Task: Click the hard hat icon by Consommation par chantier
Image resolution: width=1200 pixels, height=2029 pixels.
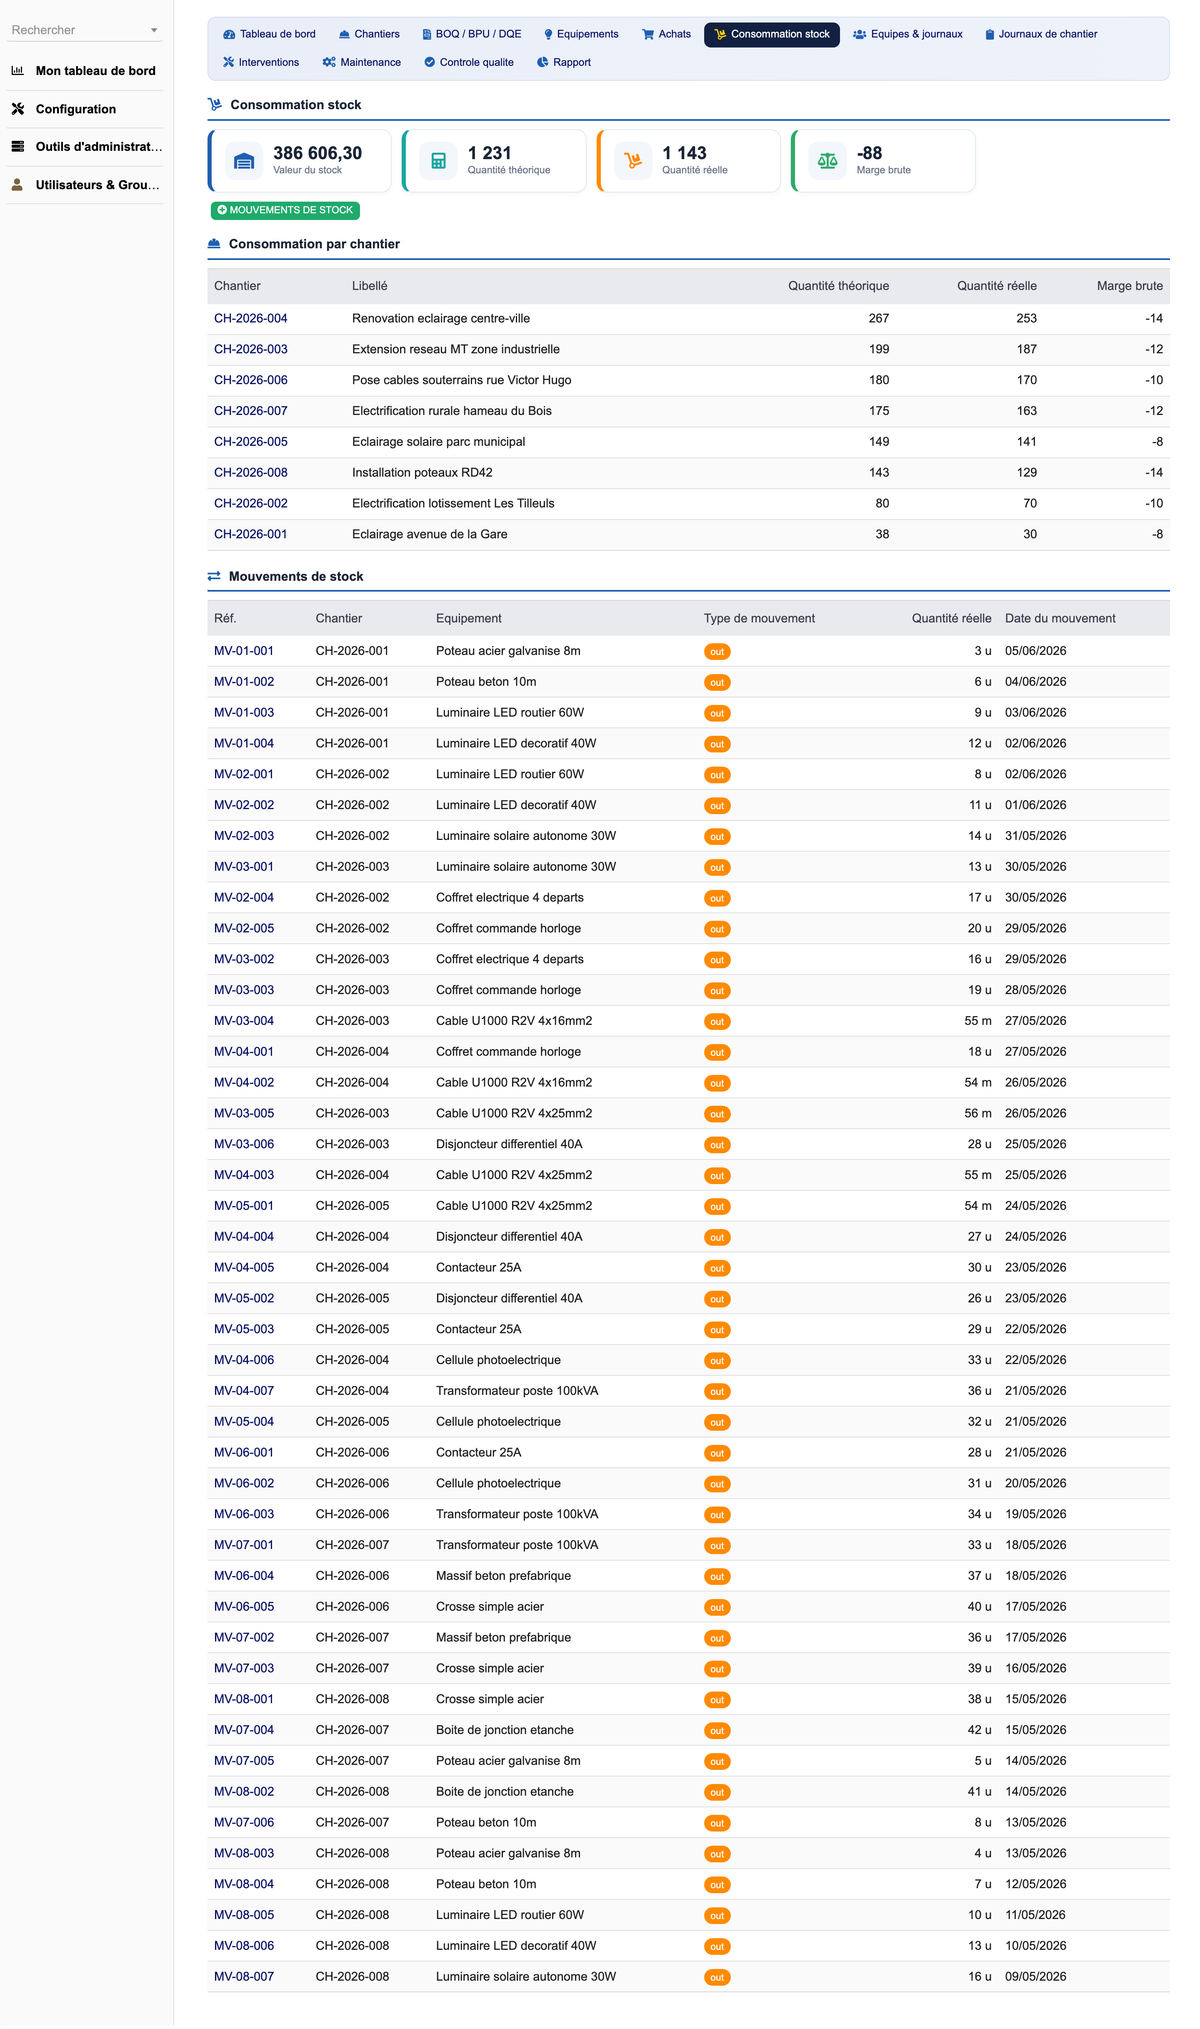Action: click(x=214, y=244)
